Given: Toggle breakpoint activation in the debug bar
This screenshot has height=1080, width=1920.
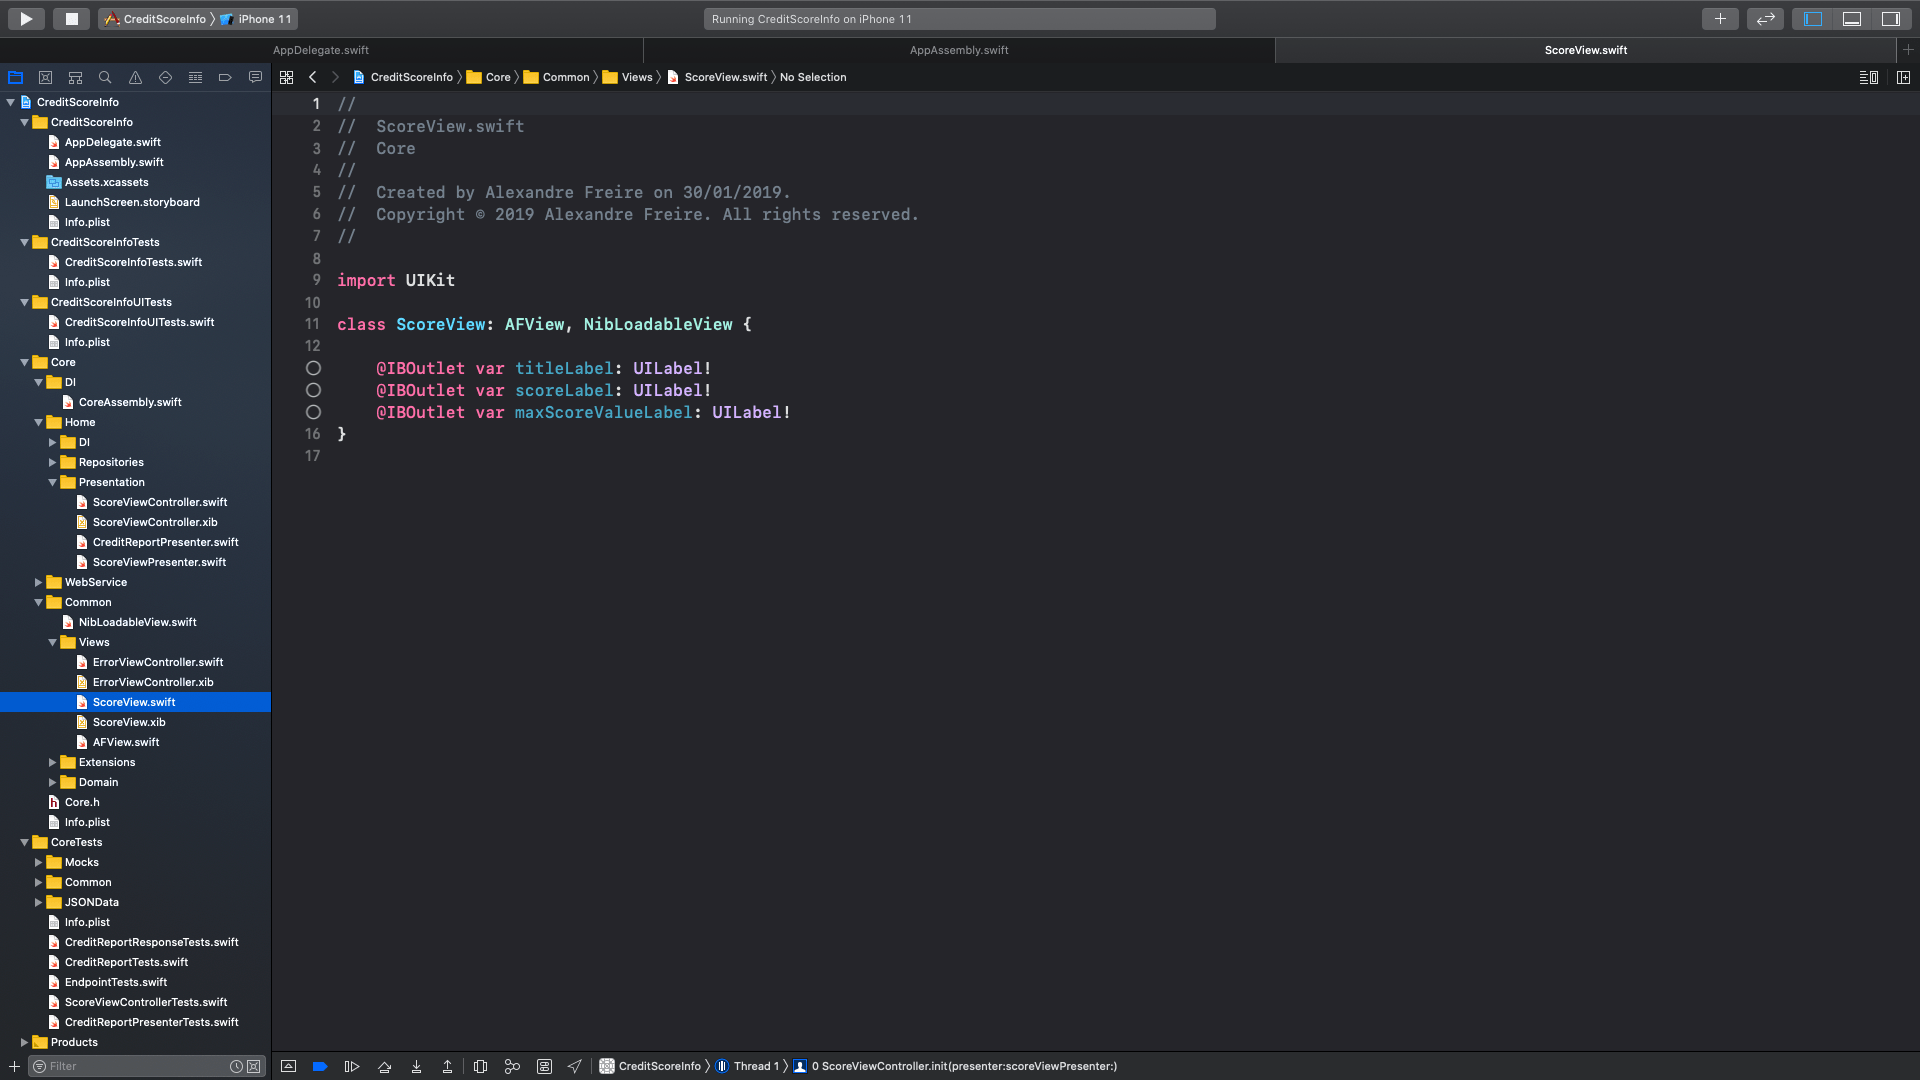Looking at the screenshot, I should coord(320,1066).
